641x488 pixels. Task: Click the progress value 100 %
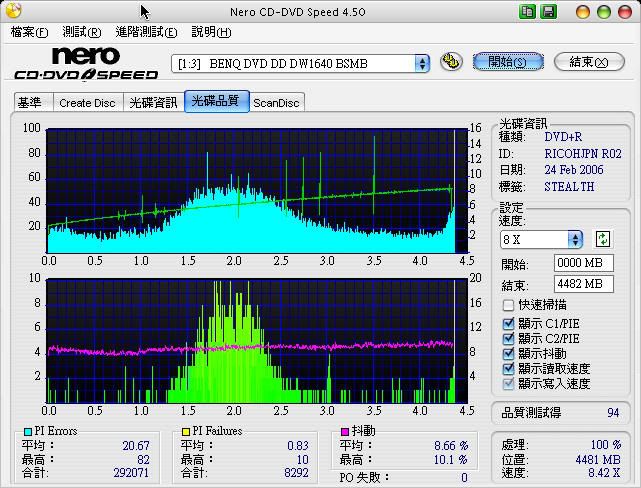click(605, 445)
